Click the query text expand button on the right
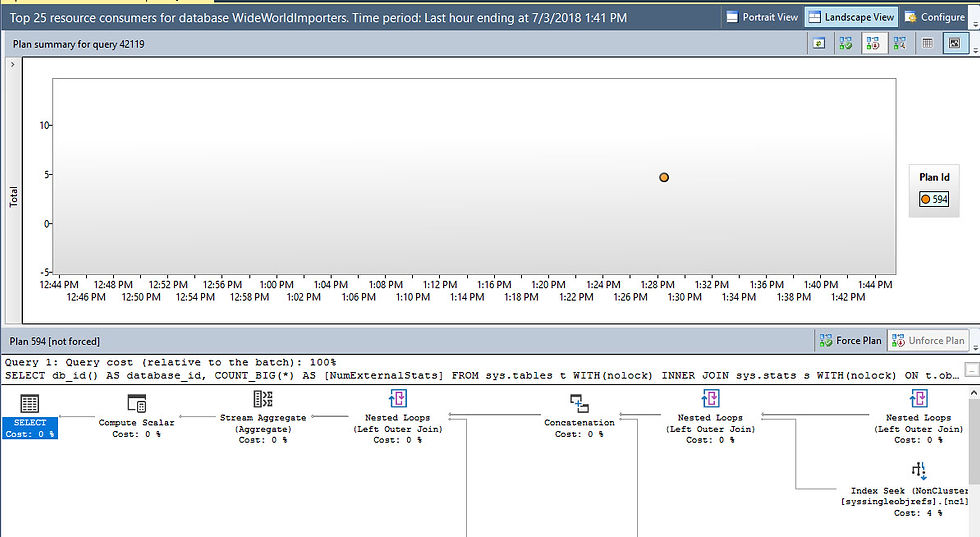Image resolution: width=980 pixels, height=537 pixels. pyautogui.click(x=972, y=369)
